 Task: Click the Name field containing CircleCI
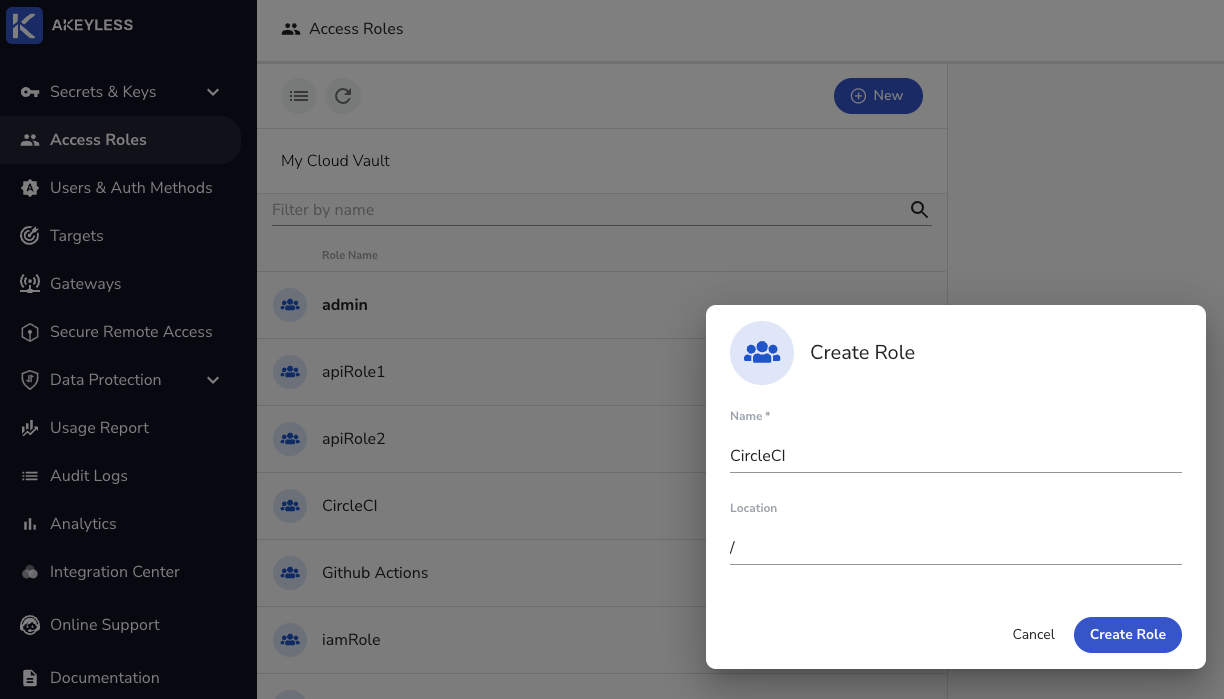(x=956, y=456)
